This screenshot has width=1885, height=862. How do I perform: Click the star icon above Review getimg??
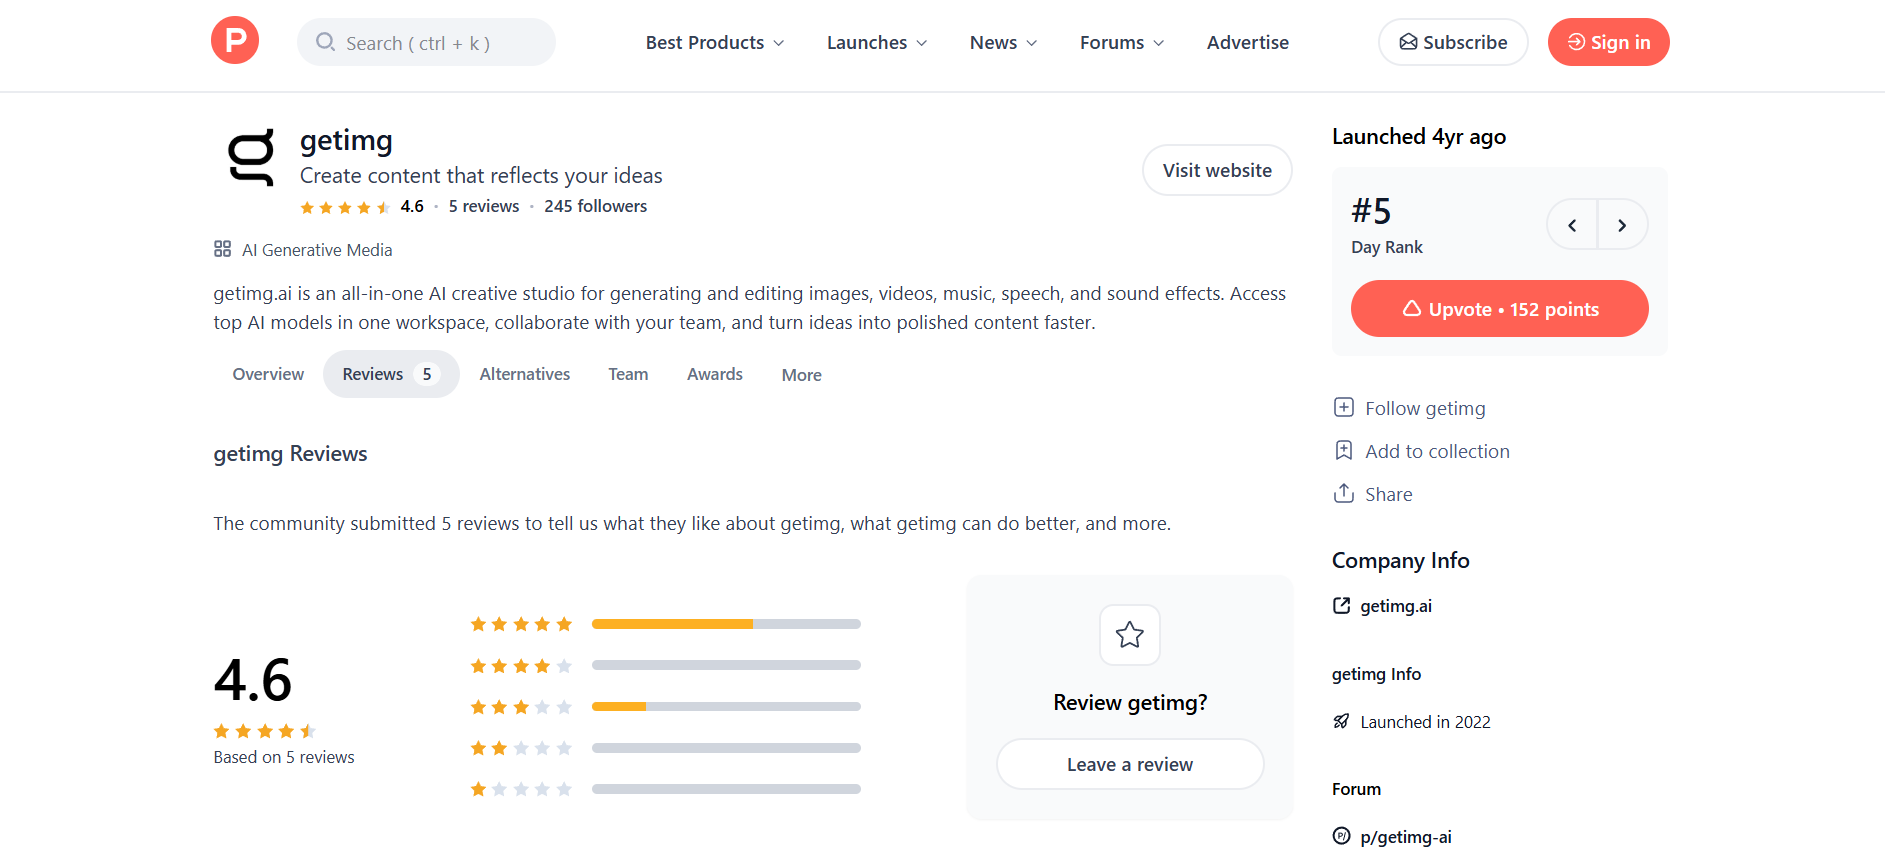1130,634
